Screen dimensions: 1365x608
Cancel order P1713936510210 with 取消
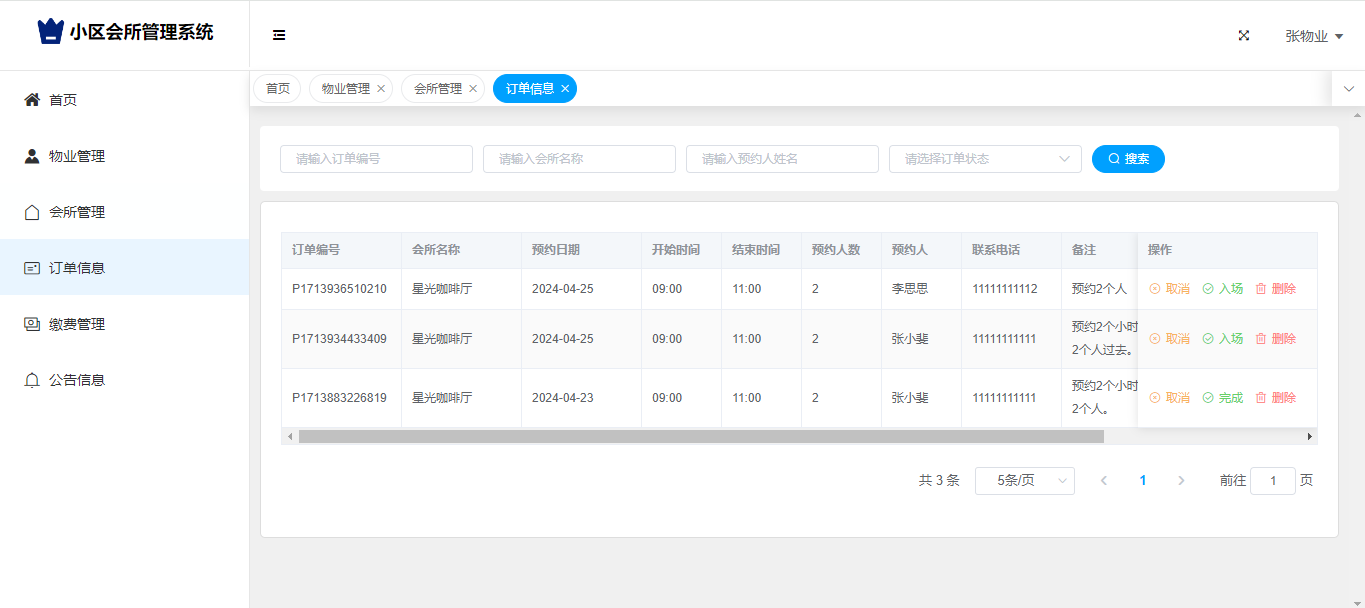pyautogui.click(x=1169, y=289)
